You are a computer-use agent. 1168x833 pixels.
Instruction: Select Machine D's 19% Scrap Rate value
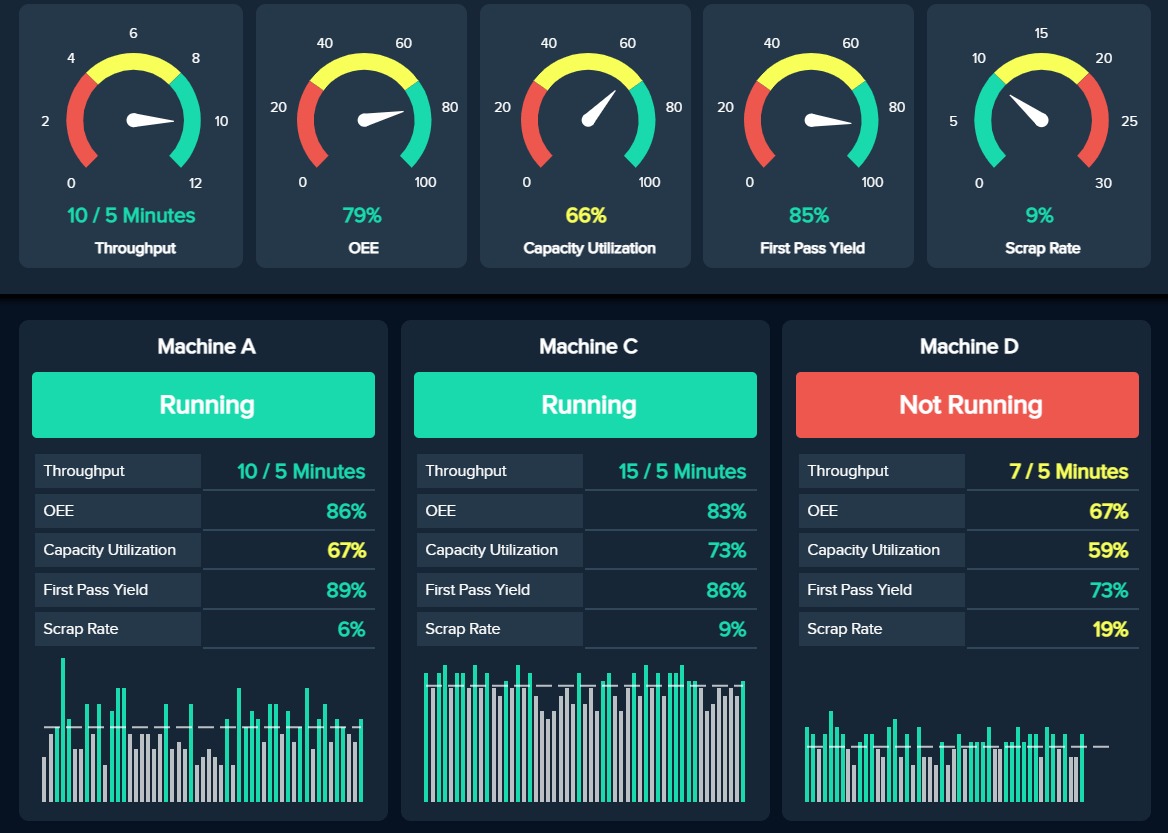pyautogui.click(x=1108, y=629)
